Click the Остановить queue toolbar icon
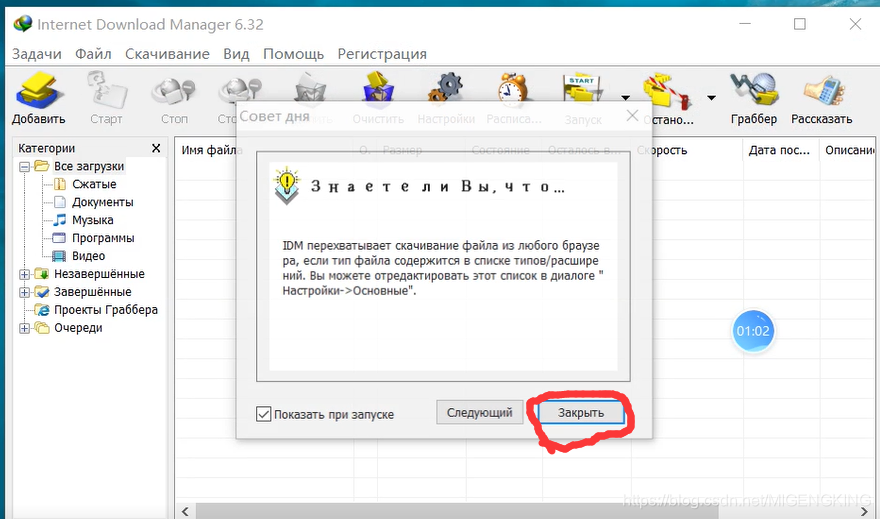 [x=667, y=91]
